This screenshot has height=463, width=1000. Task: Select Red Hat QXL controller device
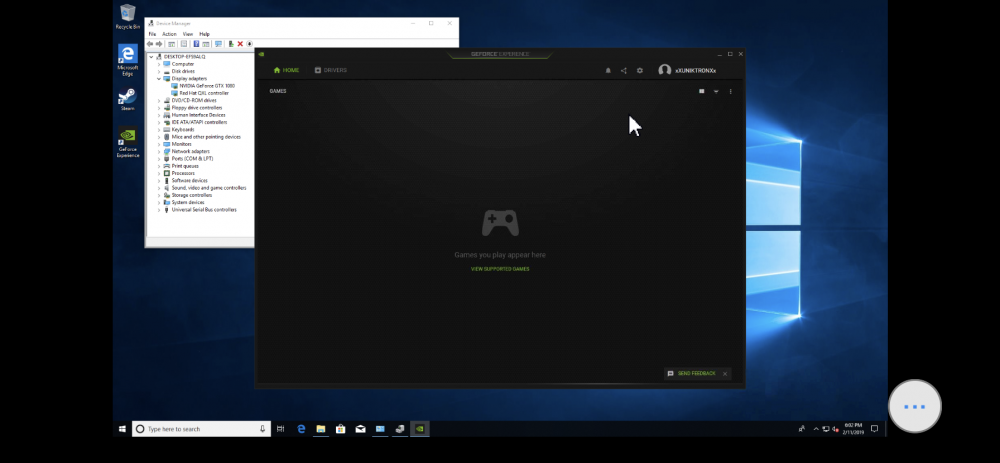pos(203,93)
